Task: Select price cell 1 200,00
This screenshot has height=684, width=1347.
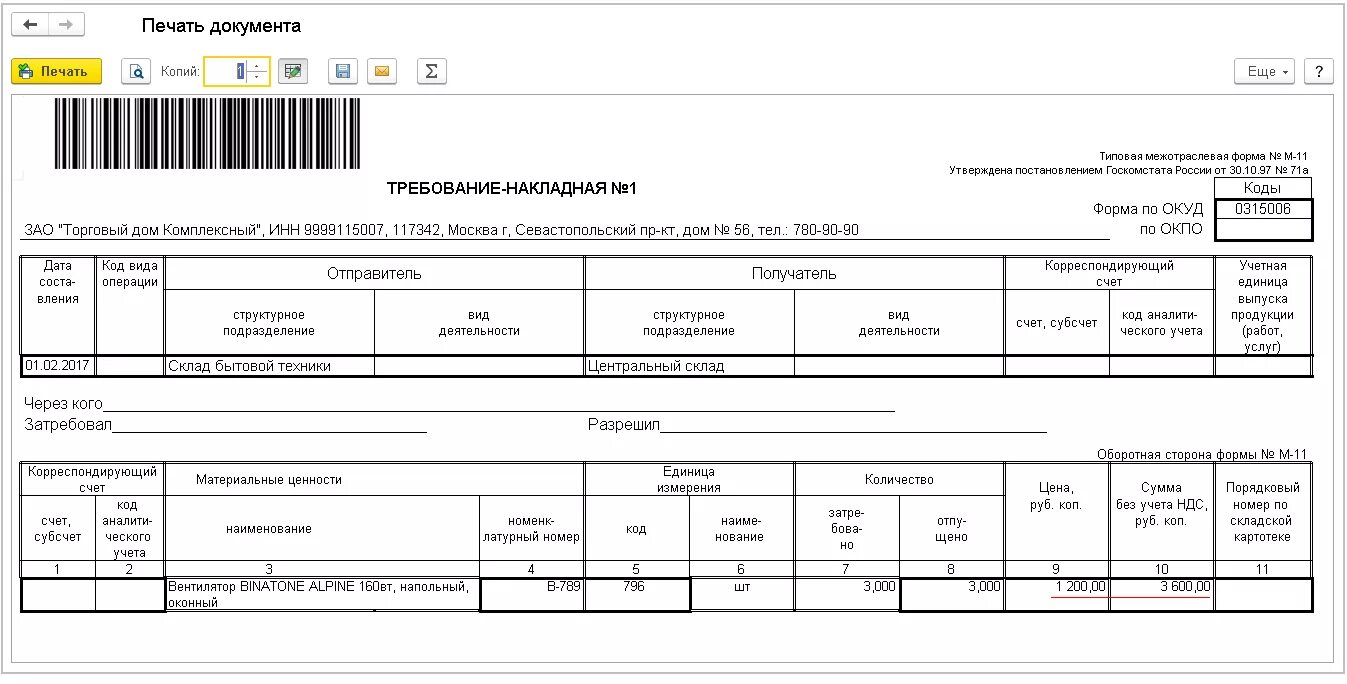Action: (x=1057, y=595)
